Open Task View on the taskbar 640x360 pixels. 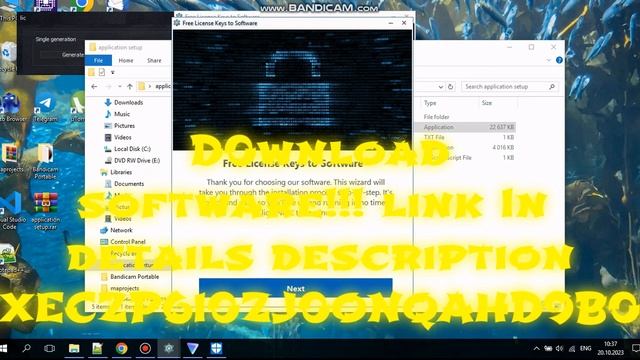49,349
